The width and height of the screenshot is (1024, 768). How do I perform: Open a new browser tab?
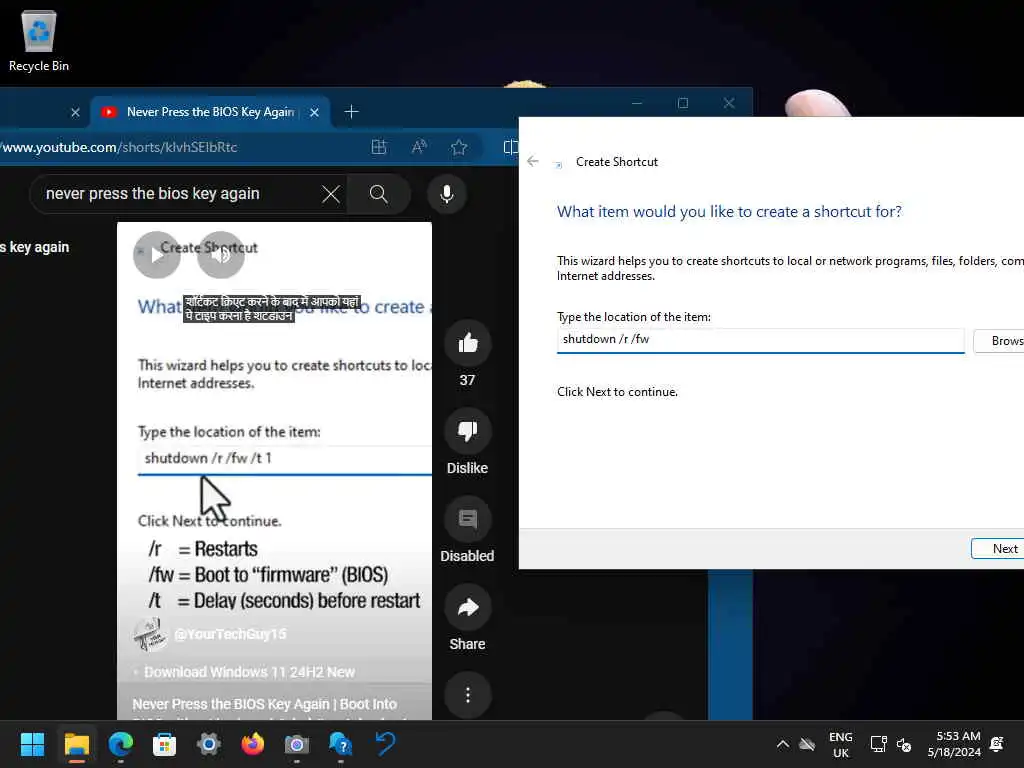pos(351,112)
